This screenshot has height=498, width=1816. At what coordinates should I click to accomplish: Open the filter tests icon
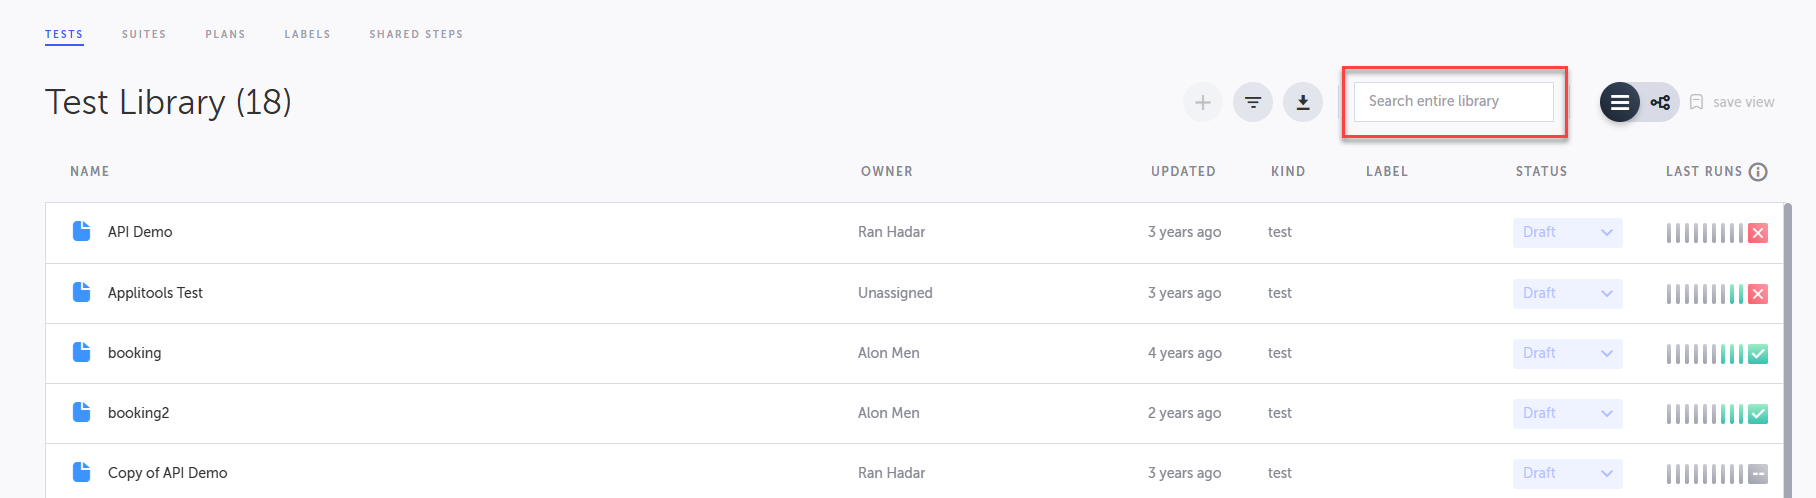point(1253,102)
